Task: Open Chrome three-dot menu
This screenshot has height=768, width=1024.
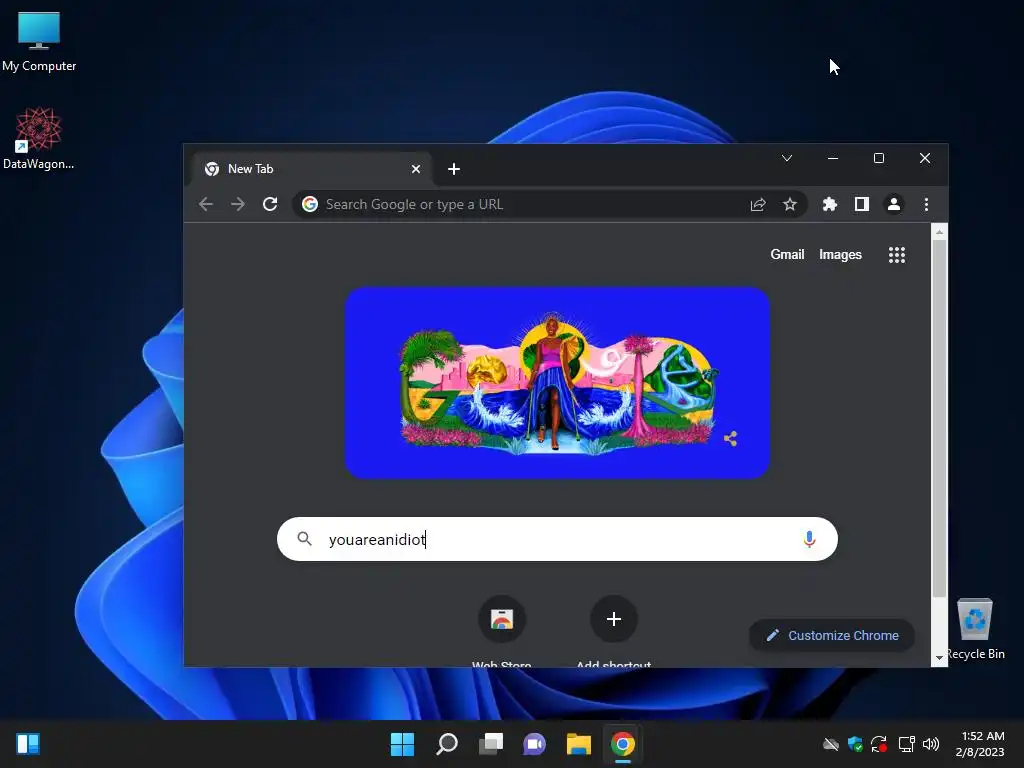Action: click(926, 204)
